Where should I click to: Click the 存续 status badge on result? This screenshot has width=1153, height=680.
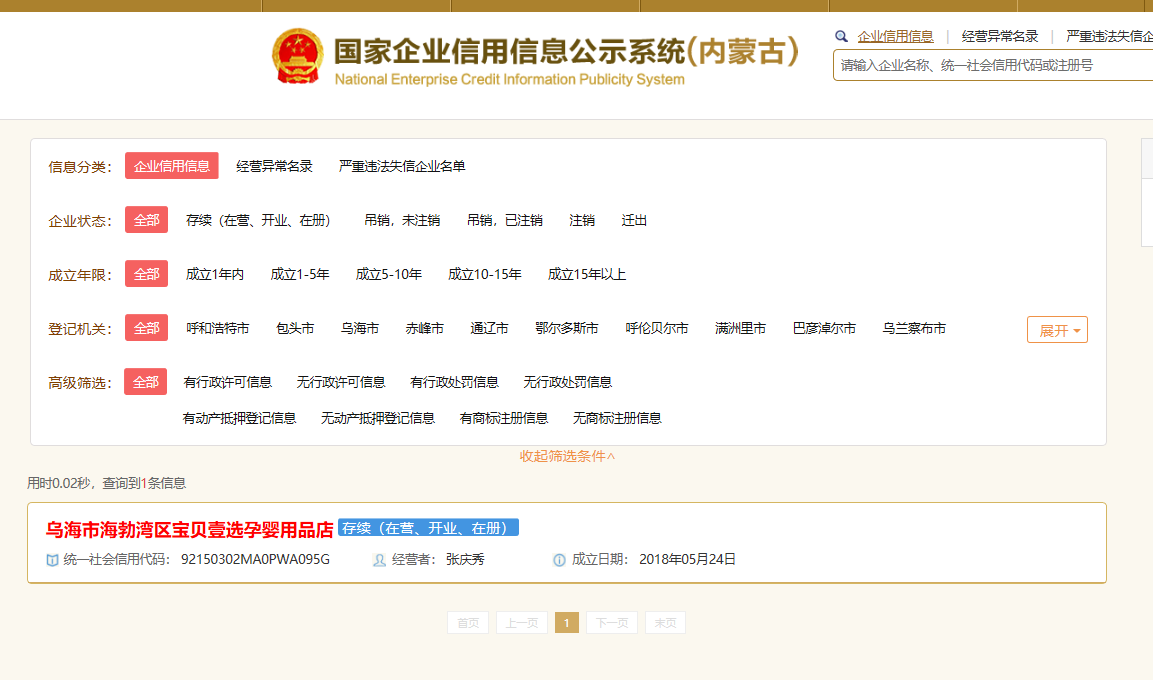[x=429, y=528]
